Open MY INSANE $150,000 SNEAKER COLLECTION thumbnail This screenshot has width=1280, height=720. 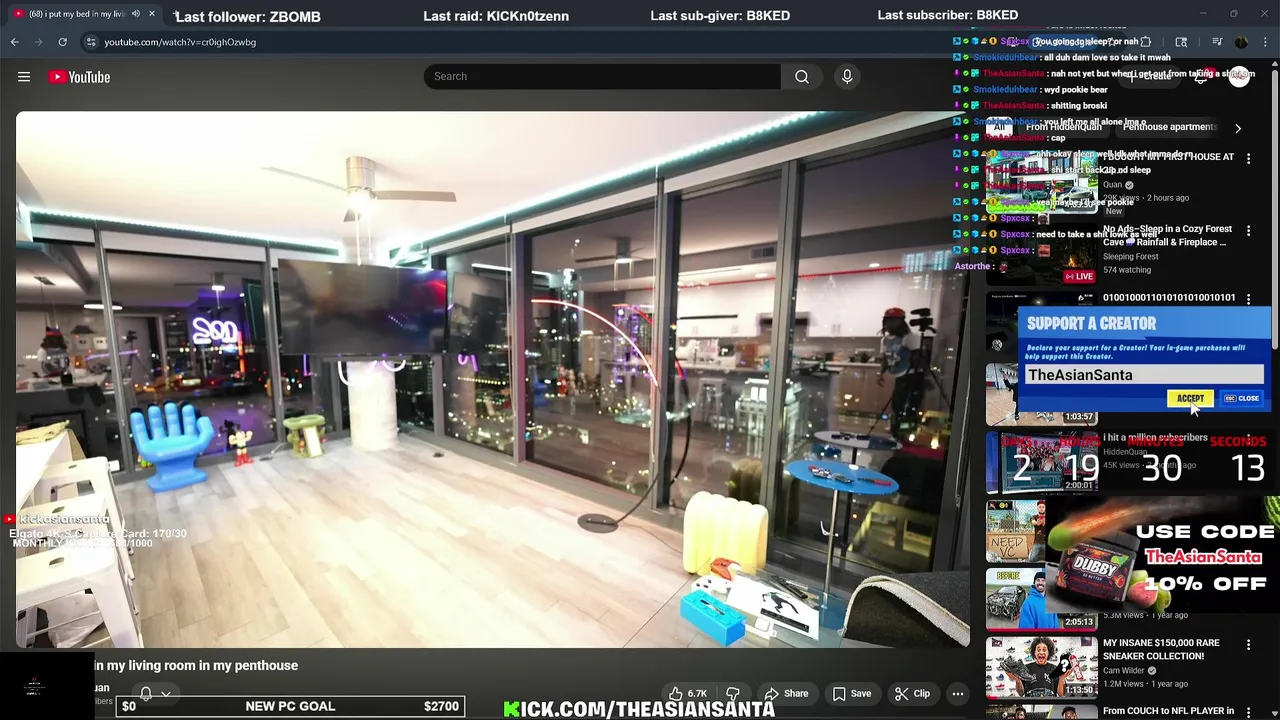coord(1042,666)
